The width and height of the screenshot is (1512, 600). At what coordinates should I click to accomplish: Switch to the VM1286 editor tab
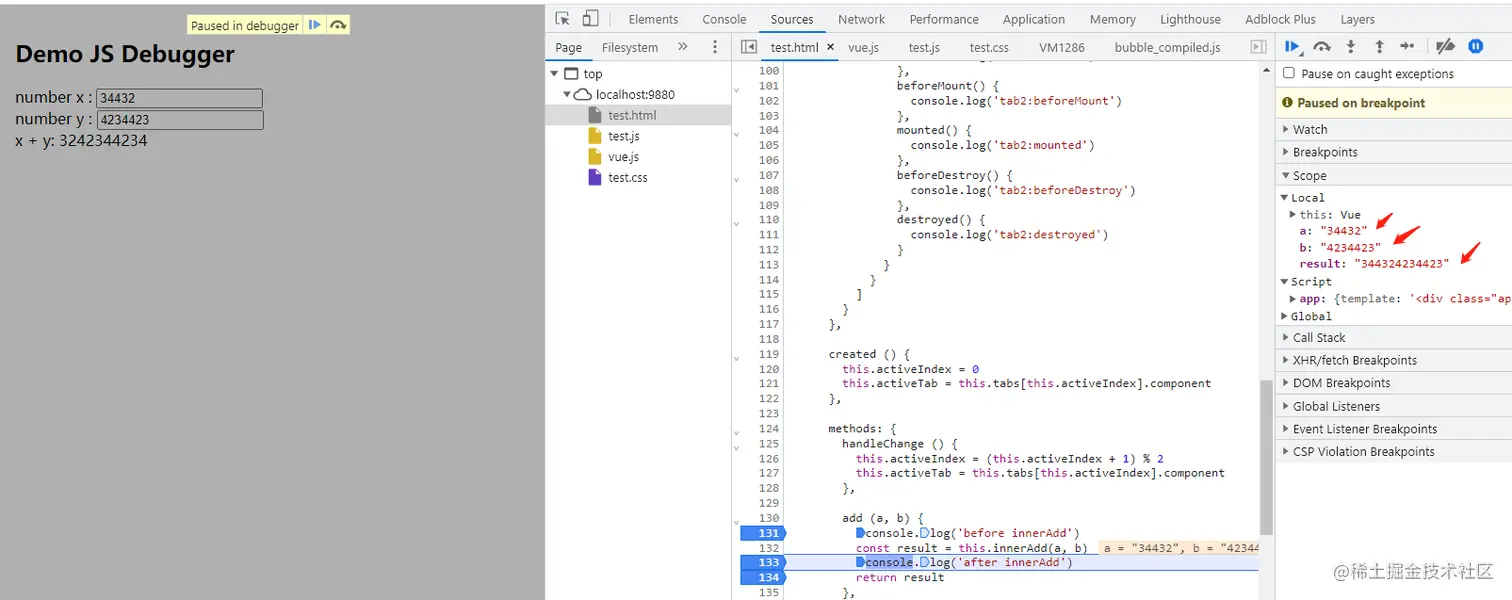tap(1061, 47)
